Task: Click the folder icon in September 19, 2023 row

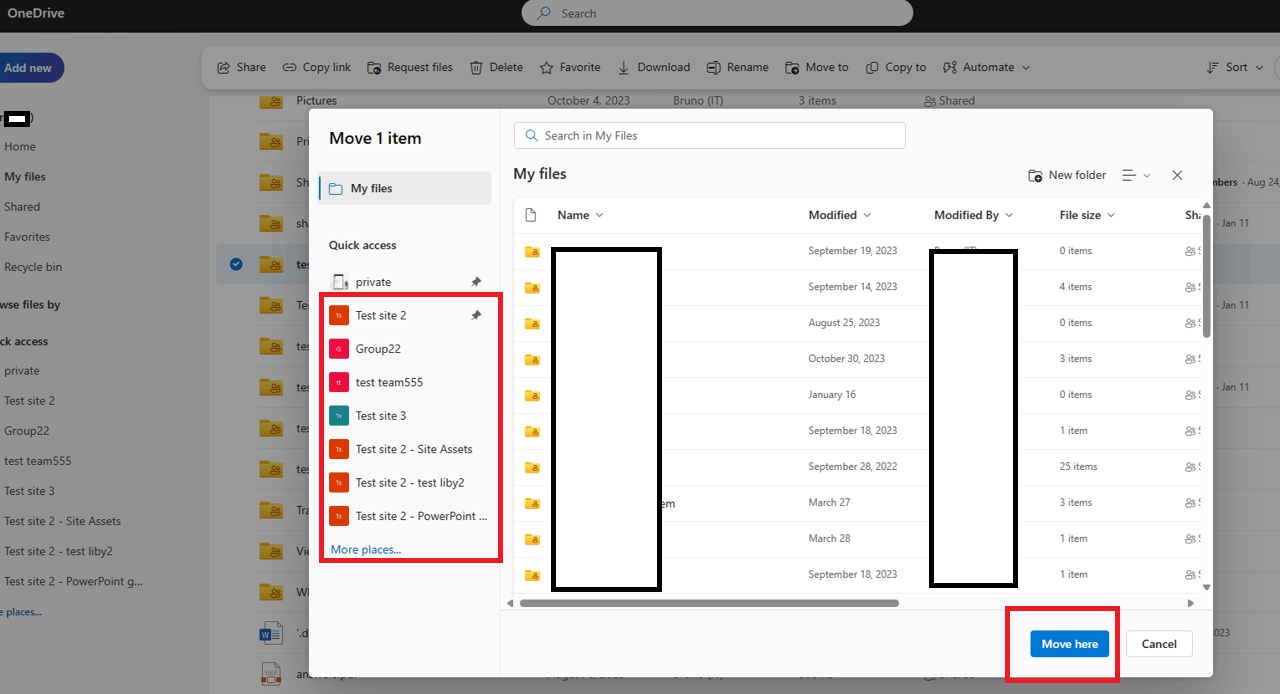Action: 532,251
